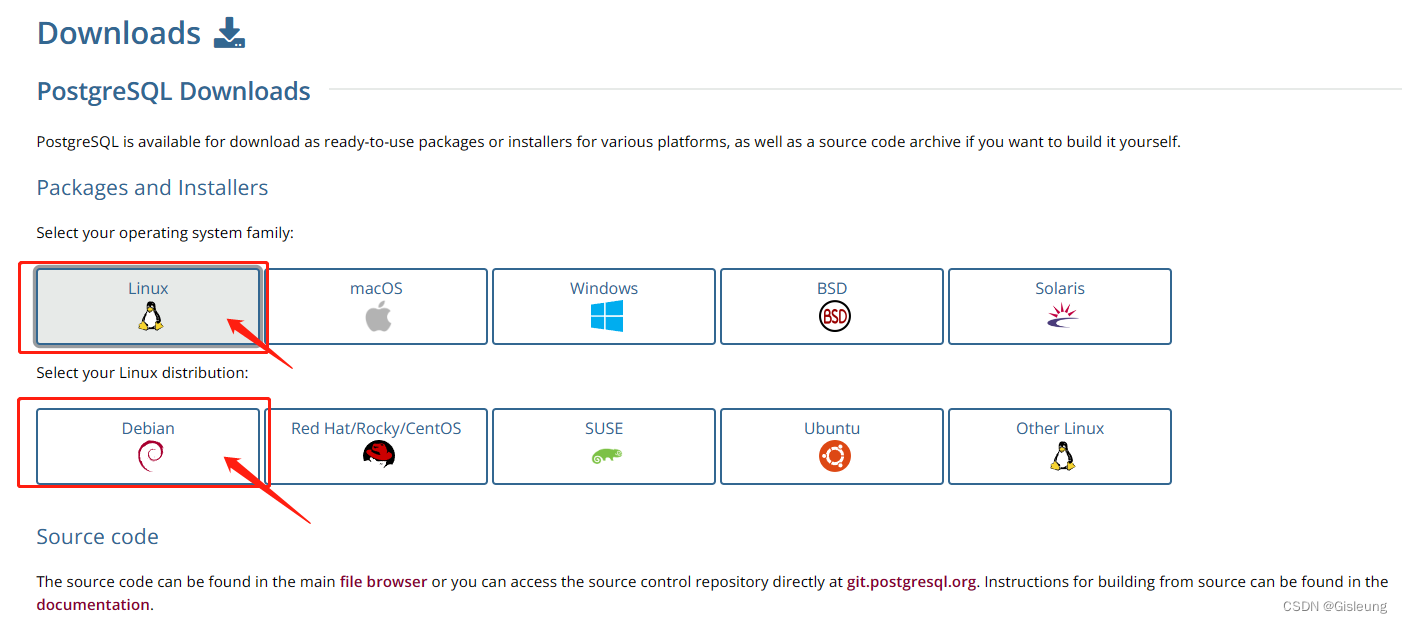Click the Source code heading
Image resolution: width=1402 pixels, height=623 pixels.
[98, 537]
